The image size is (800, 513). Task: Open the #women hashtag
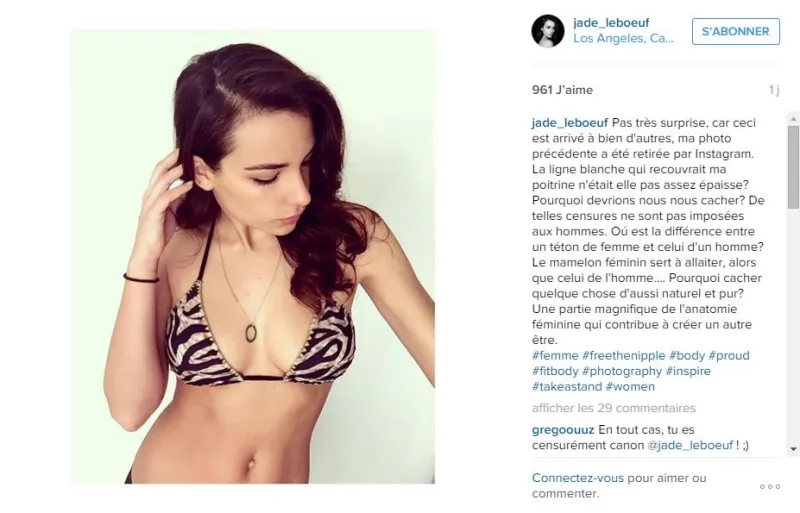point(630,386)
